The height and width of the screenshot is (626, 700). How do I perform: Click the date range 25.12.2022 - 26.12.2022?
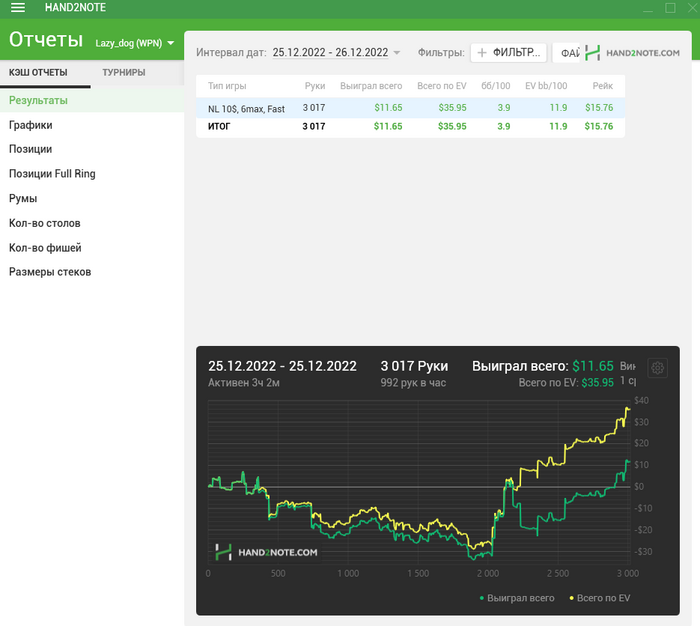tap(330, 53)
